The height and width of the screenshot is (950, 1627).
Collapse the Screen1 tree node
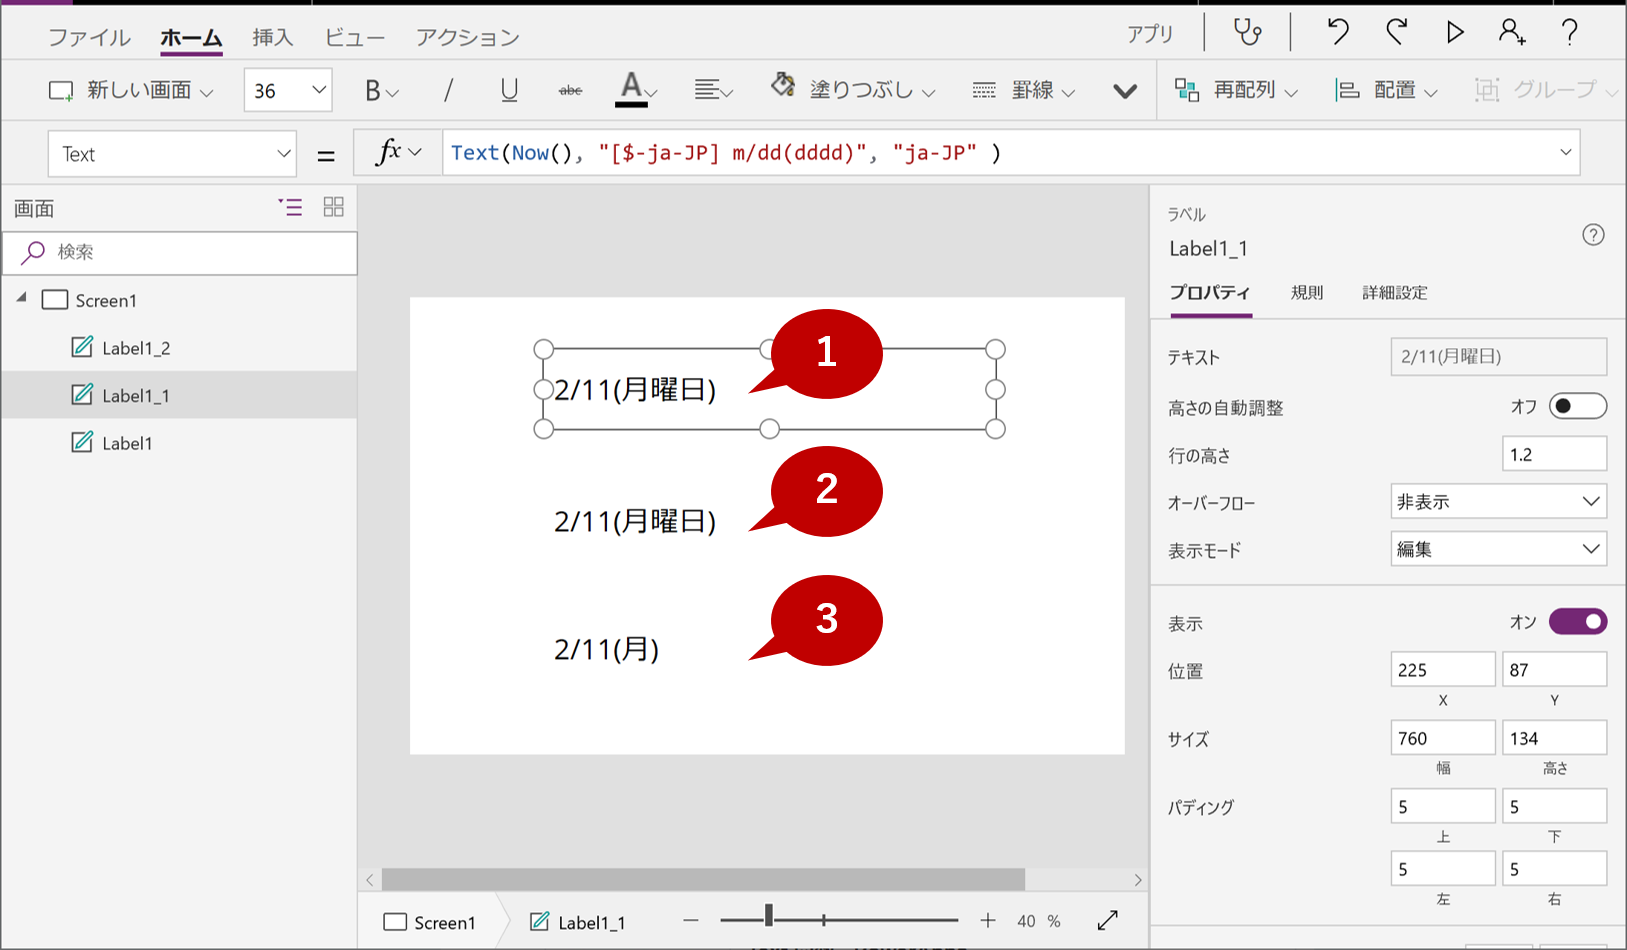(23, 299)
